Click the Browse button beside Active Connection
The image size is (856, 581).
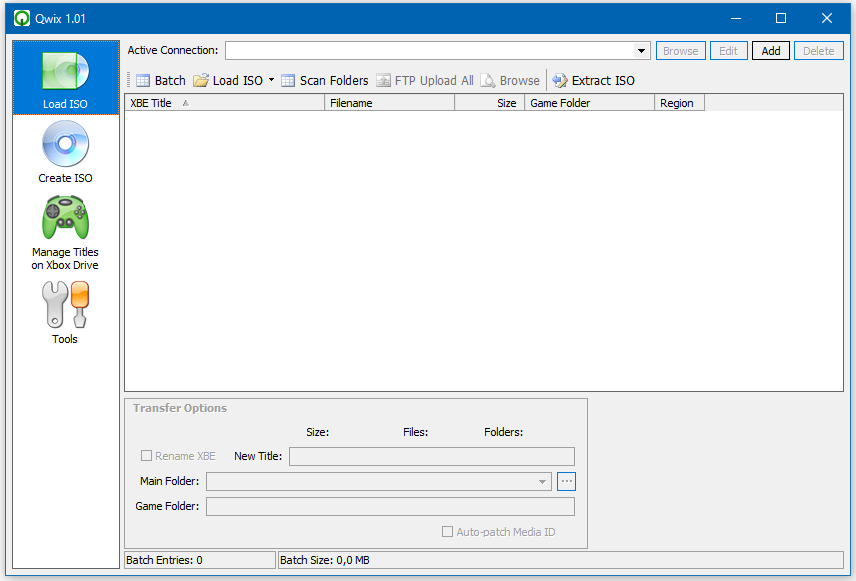point(681,51)
